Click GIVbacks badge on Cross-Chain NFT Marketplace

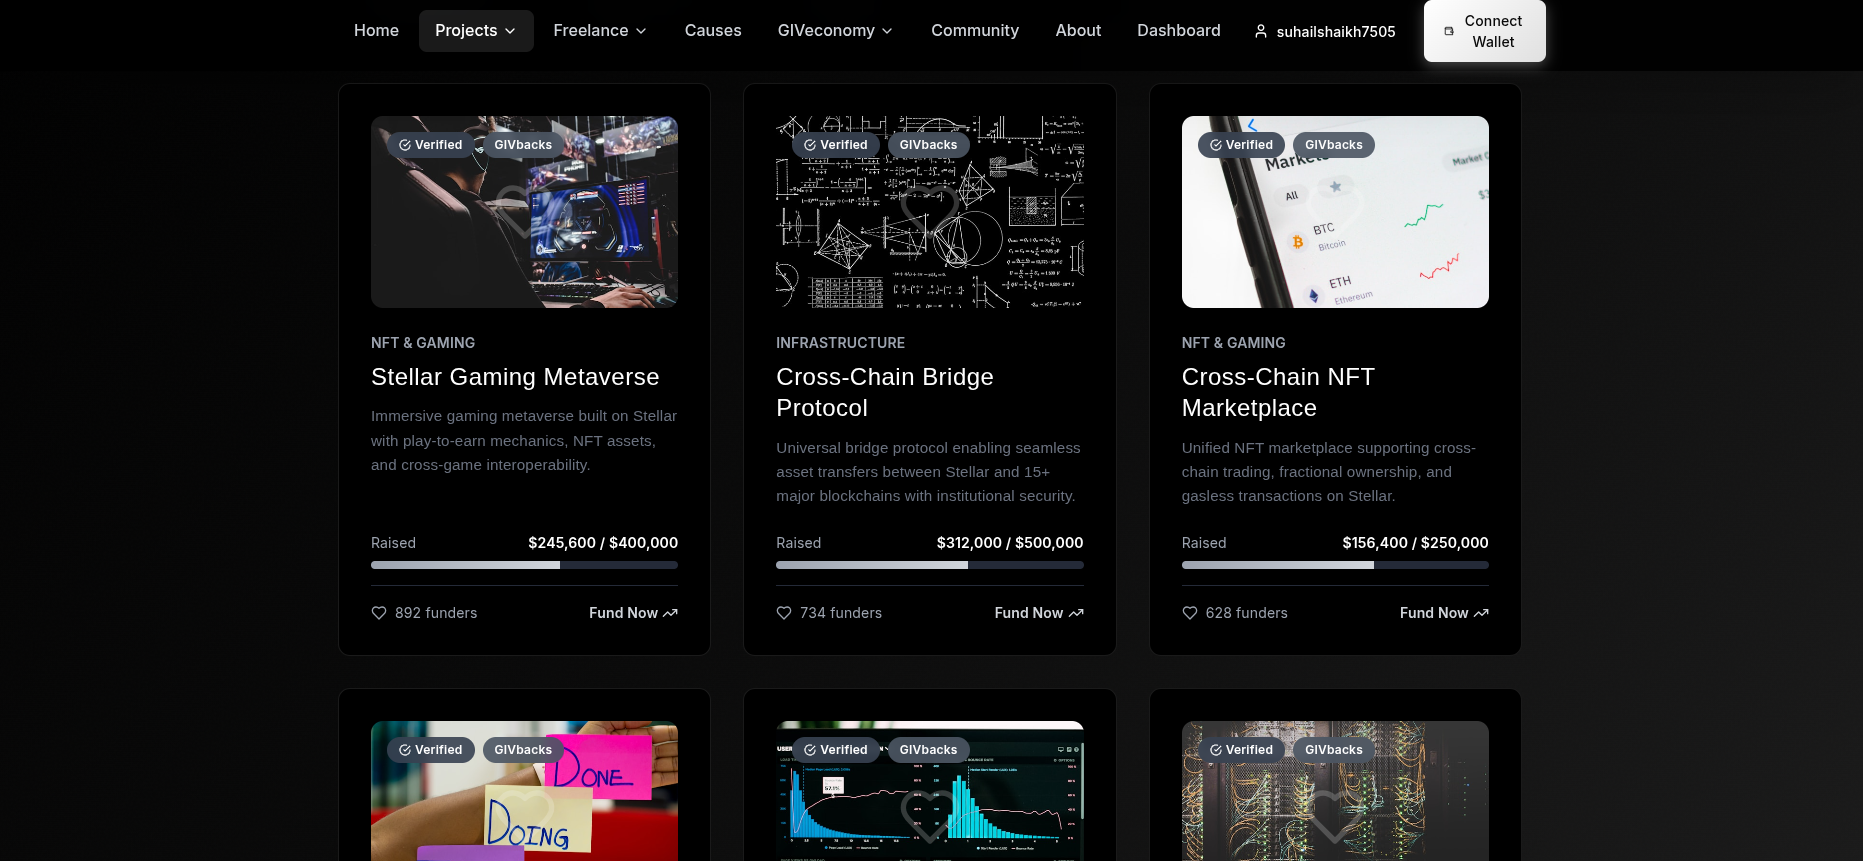[1334, 145]
